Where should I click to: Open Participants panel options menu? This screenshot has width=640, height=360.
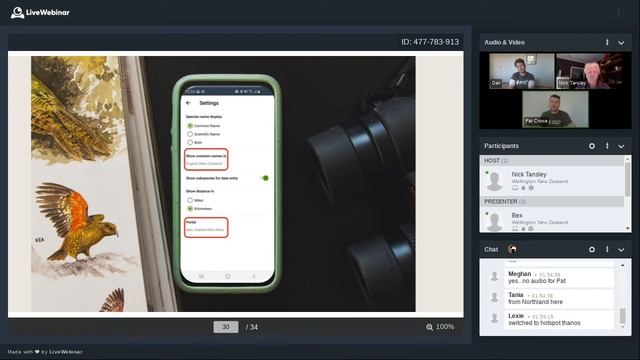607,146
